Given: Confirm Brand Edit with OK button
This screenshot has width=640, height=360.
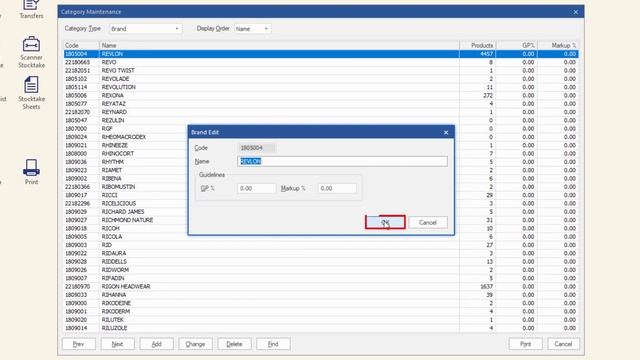Looking at the screenshot, I should click(x=385, y=222).
